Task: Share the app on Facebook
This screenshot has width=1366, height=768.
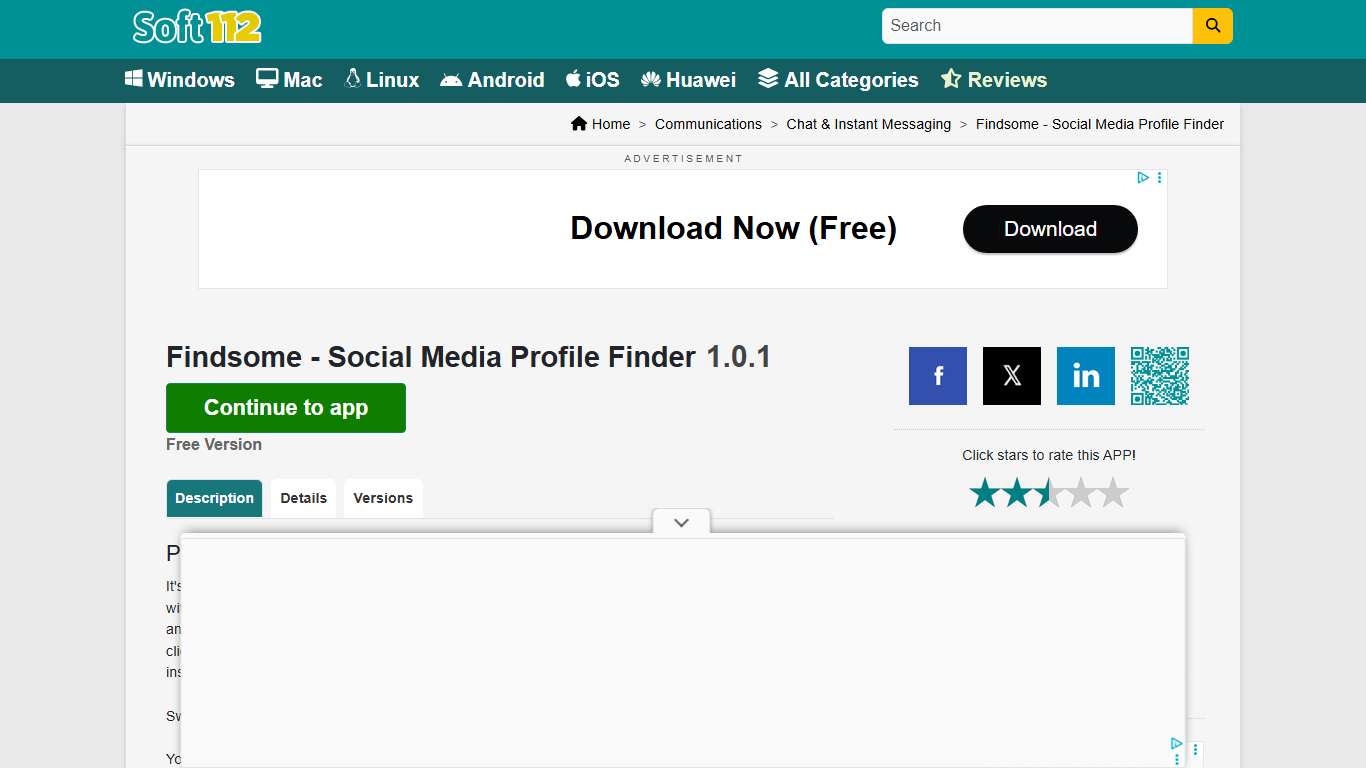Action: [937, 376]
